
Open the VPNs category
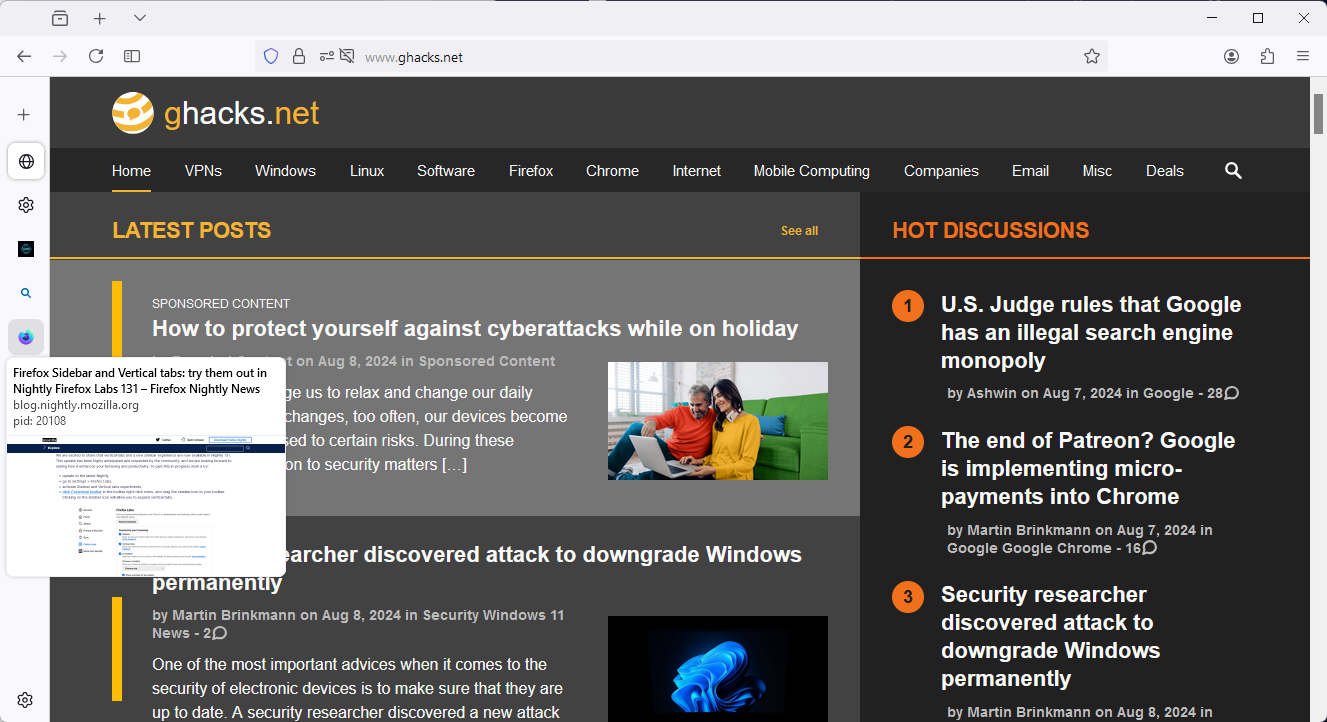coord(203,171)
